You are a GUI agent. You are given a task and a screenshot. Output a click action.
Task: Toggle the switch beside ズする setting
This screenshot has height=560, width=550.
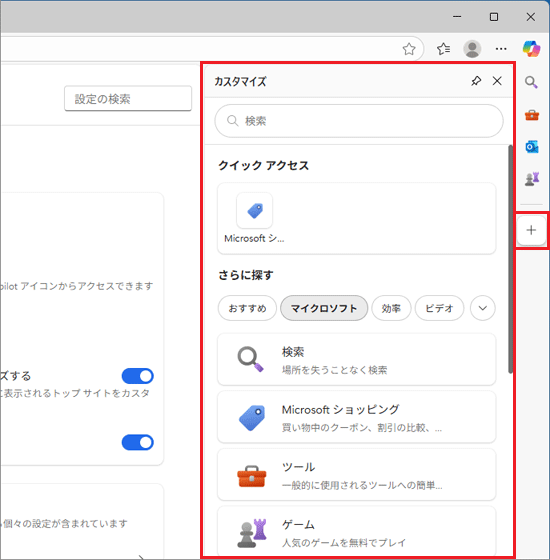click(x=138, y=376)
